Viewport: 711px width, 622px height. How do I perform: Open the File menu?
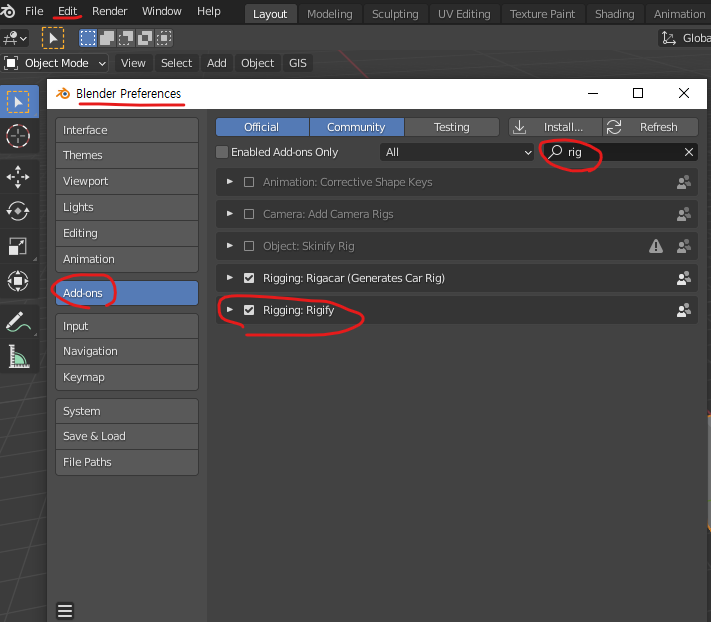tap(34, 11)
